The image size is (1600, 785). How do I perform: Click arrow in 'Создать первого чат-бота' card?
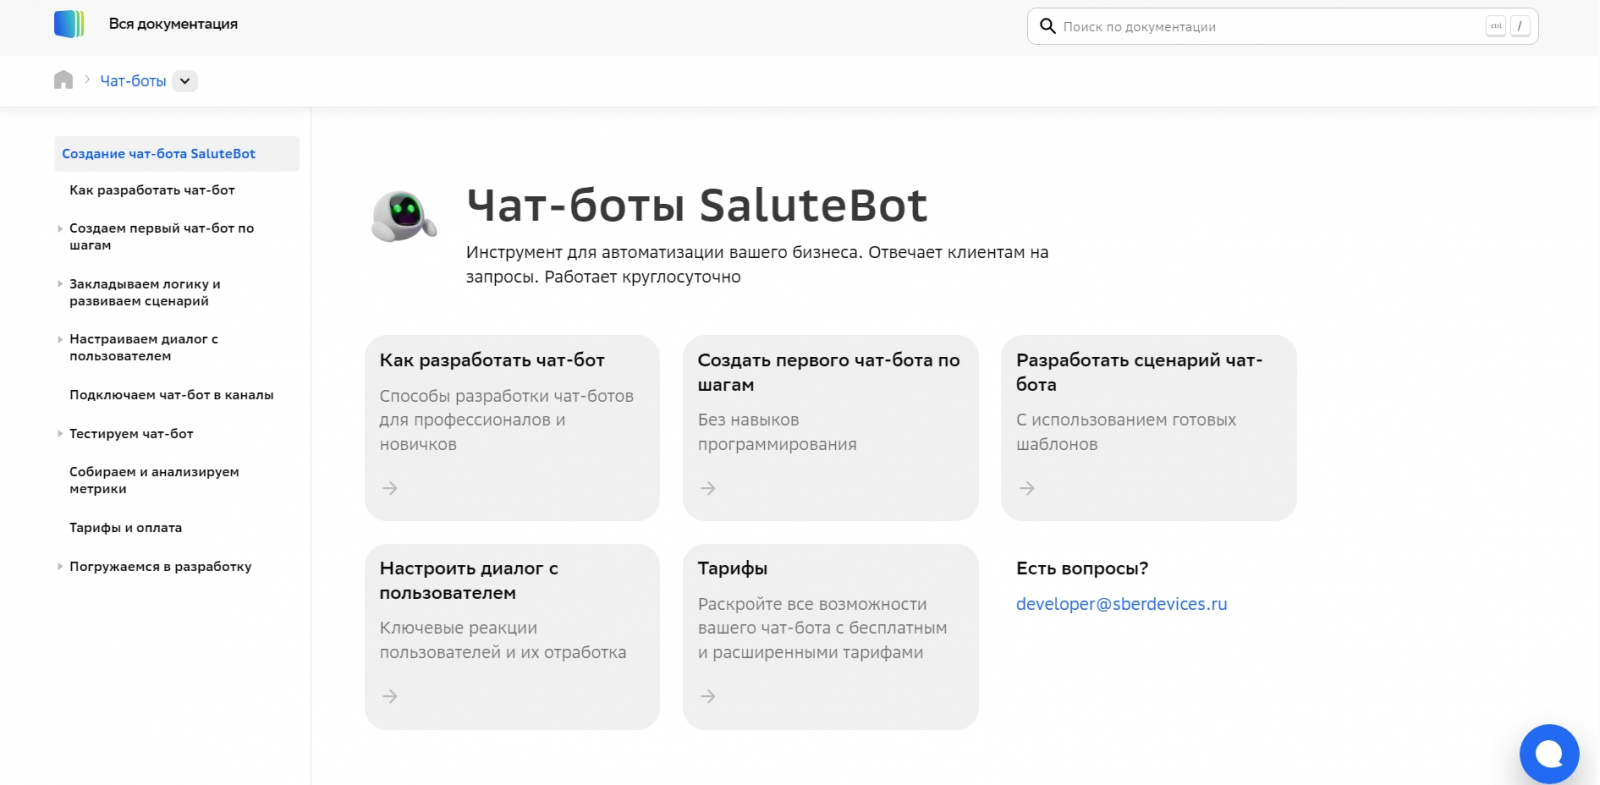[708, 488]
